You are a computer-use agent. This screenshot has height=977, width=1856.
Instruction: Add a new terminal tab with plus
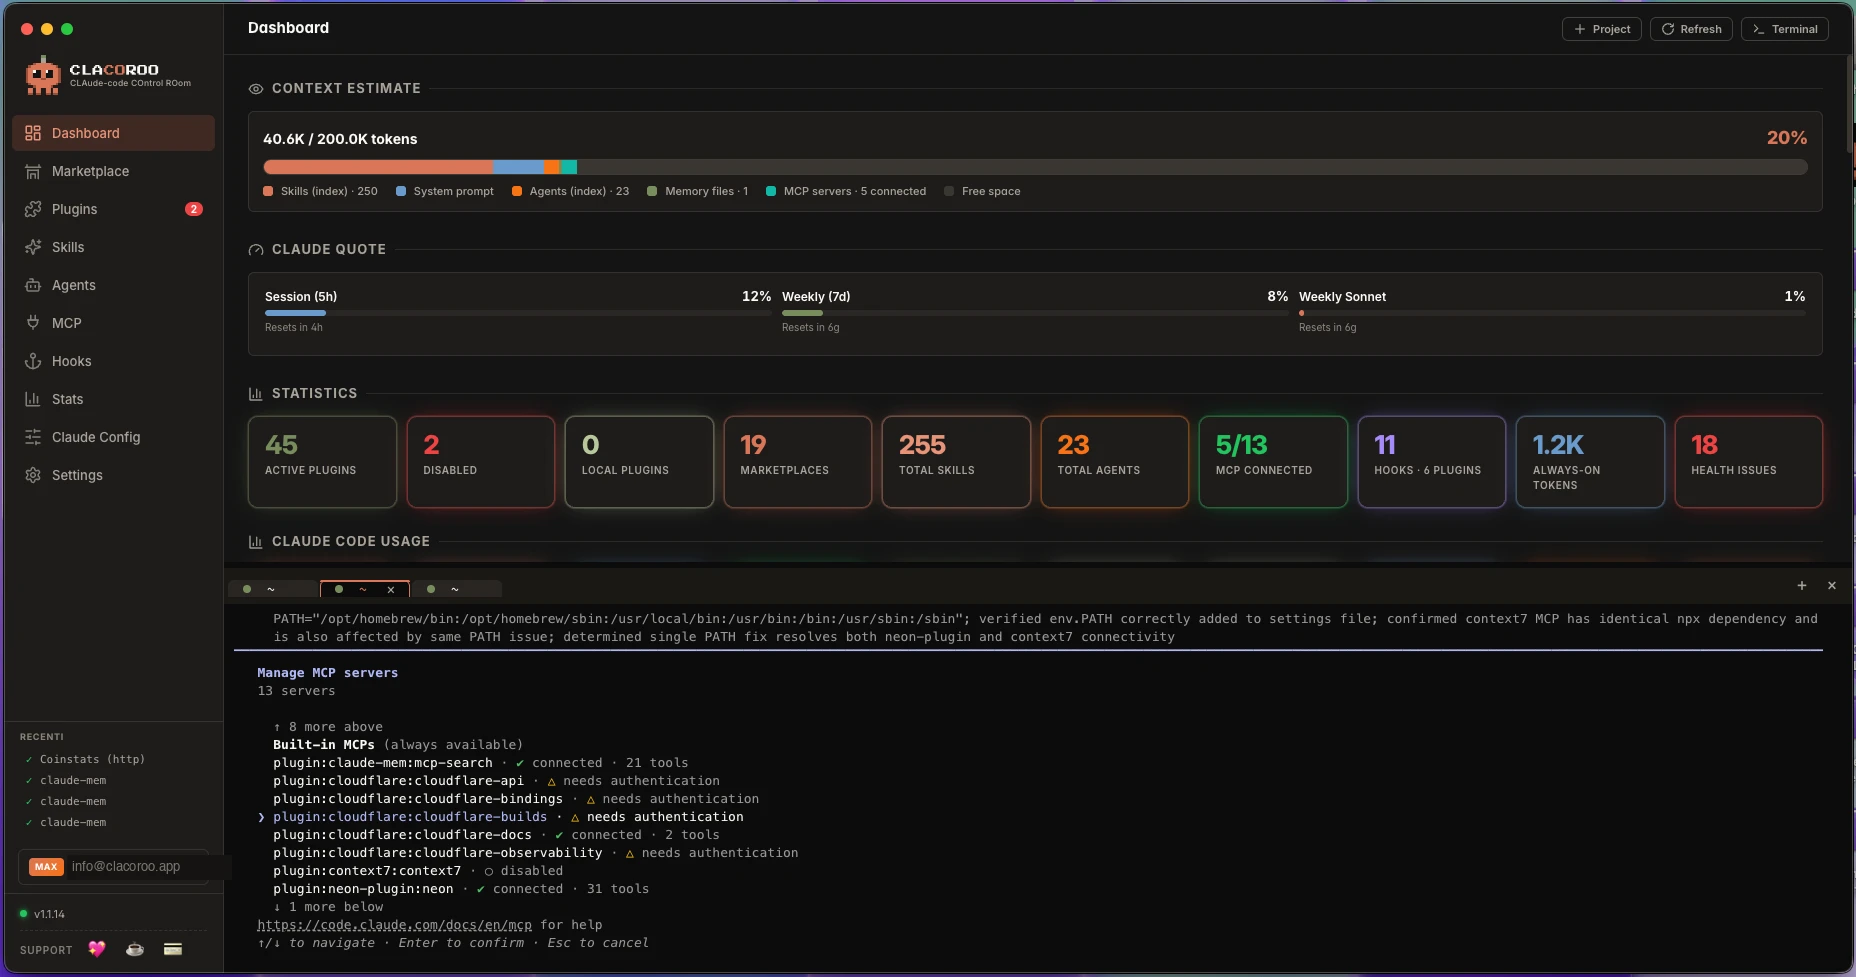1802,586
